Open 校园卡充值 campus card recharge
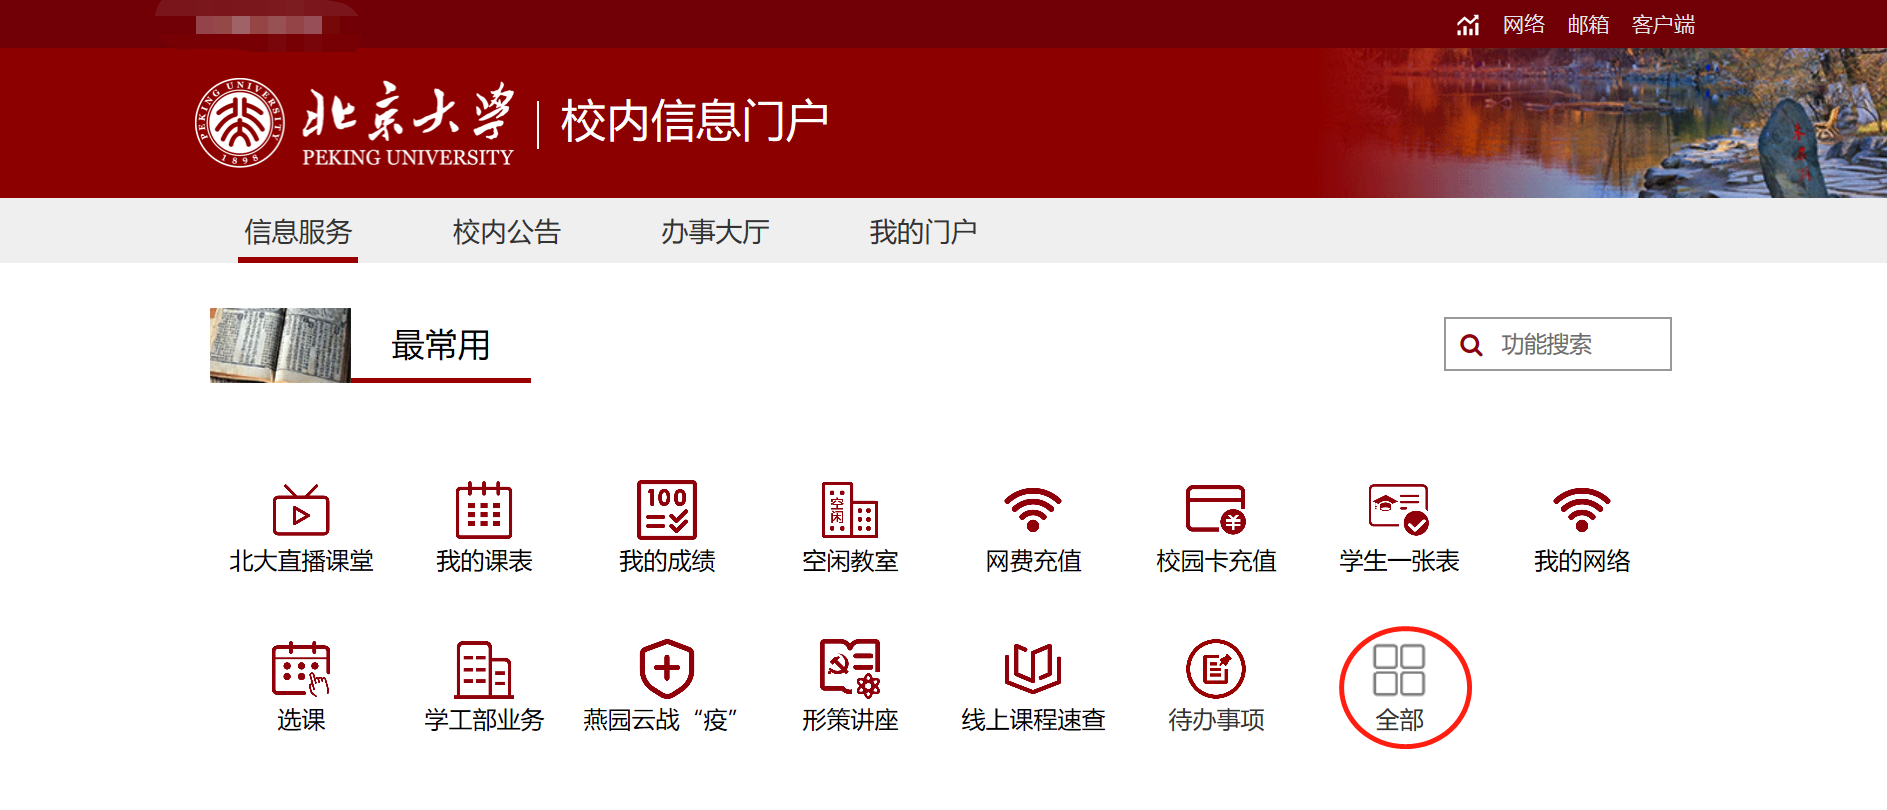Viewport: 1887px width, 810px height. coord(1216,511)
